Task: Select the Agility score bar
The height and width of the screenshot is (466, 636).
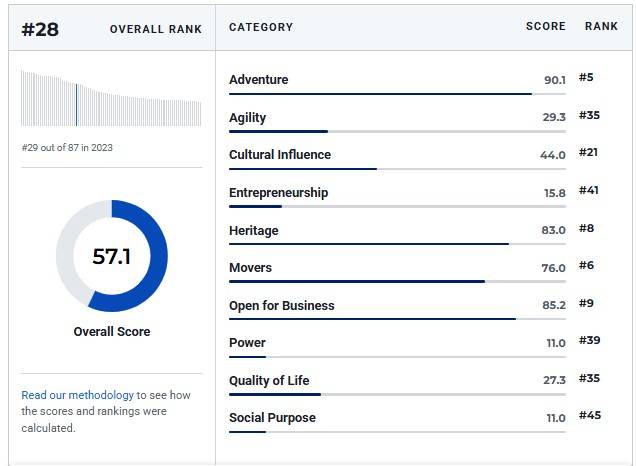Action: (x=397, y=131)
